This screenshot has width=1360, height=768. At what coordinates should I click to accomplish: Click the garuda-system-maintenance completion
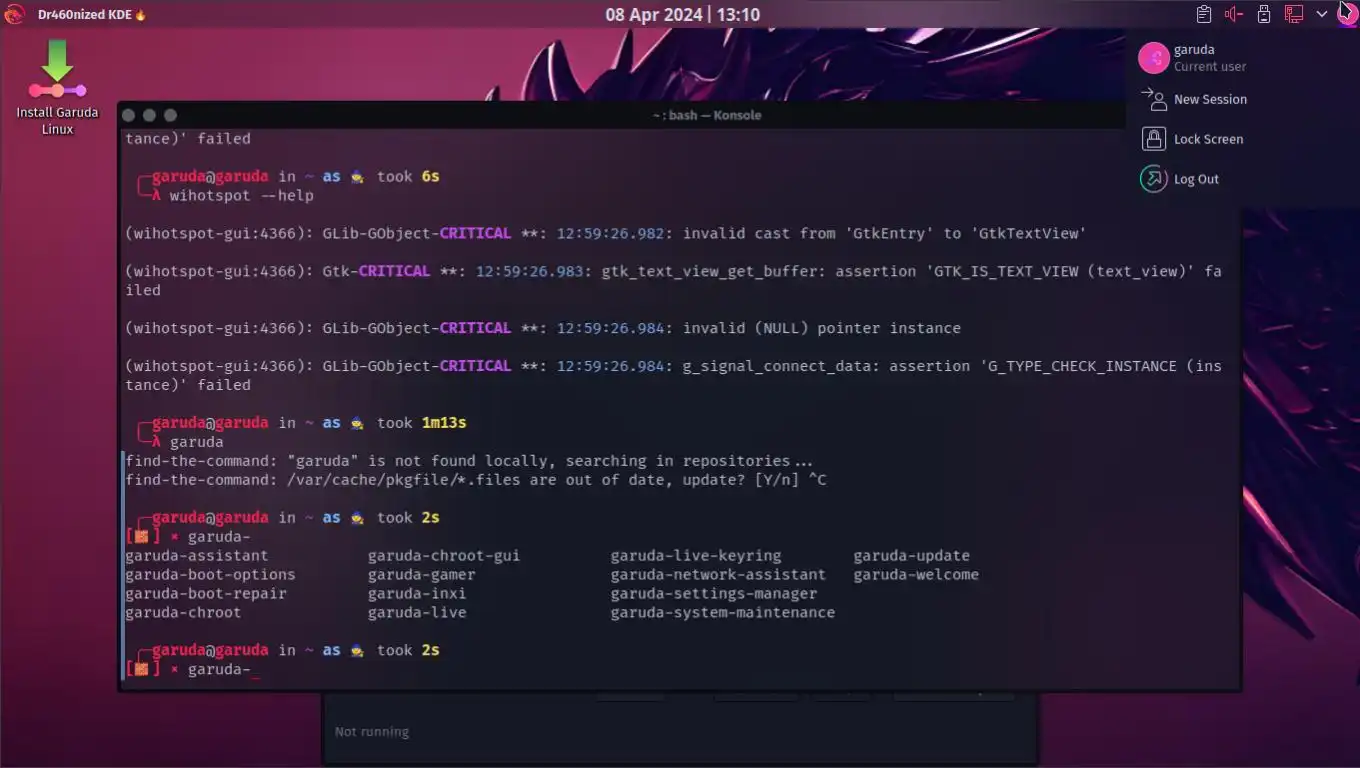[x=723, y=613]
